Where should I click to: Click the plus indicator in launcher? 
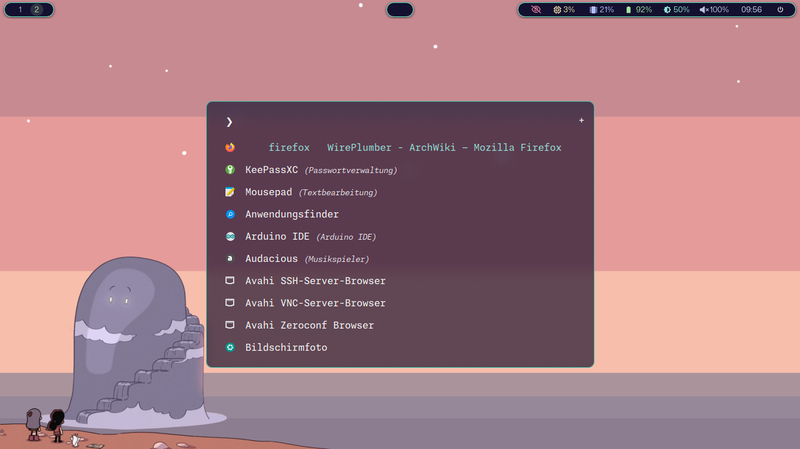pos(581,120)
